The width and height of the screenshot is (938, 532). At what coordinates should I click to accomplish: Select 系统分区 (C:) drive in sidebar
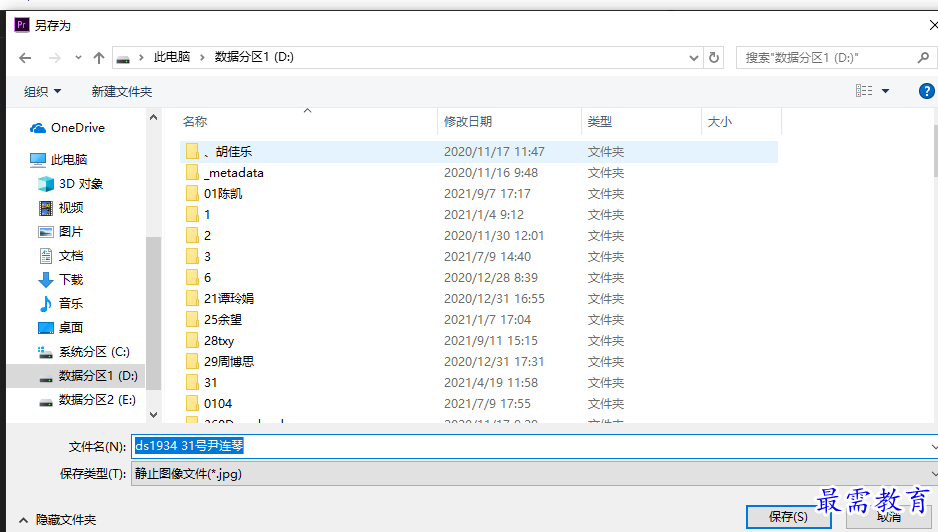point(84,351)
